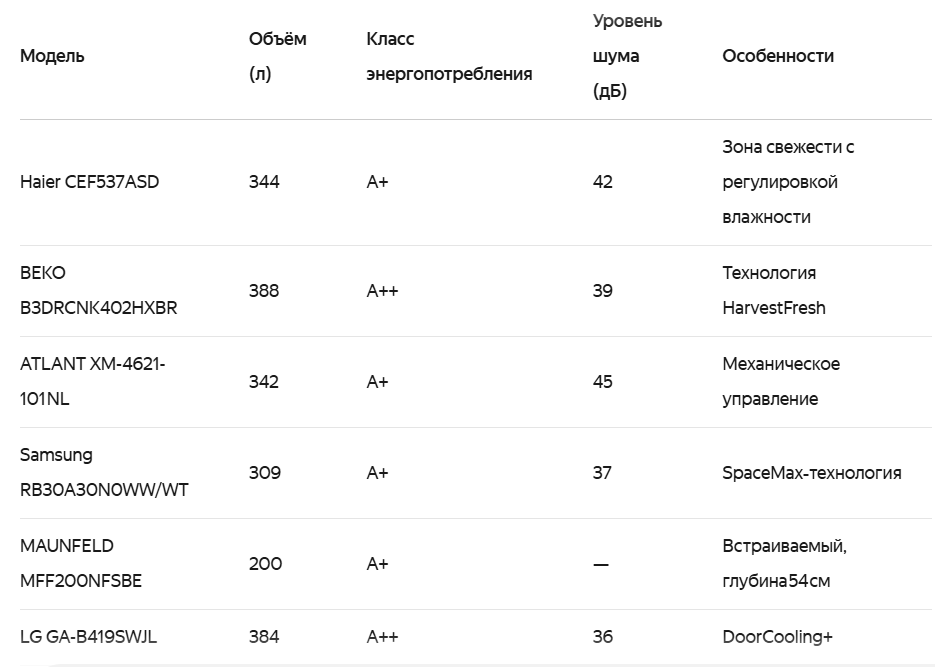Click LG GA-B419SWJL model name

pos(88,637)
